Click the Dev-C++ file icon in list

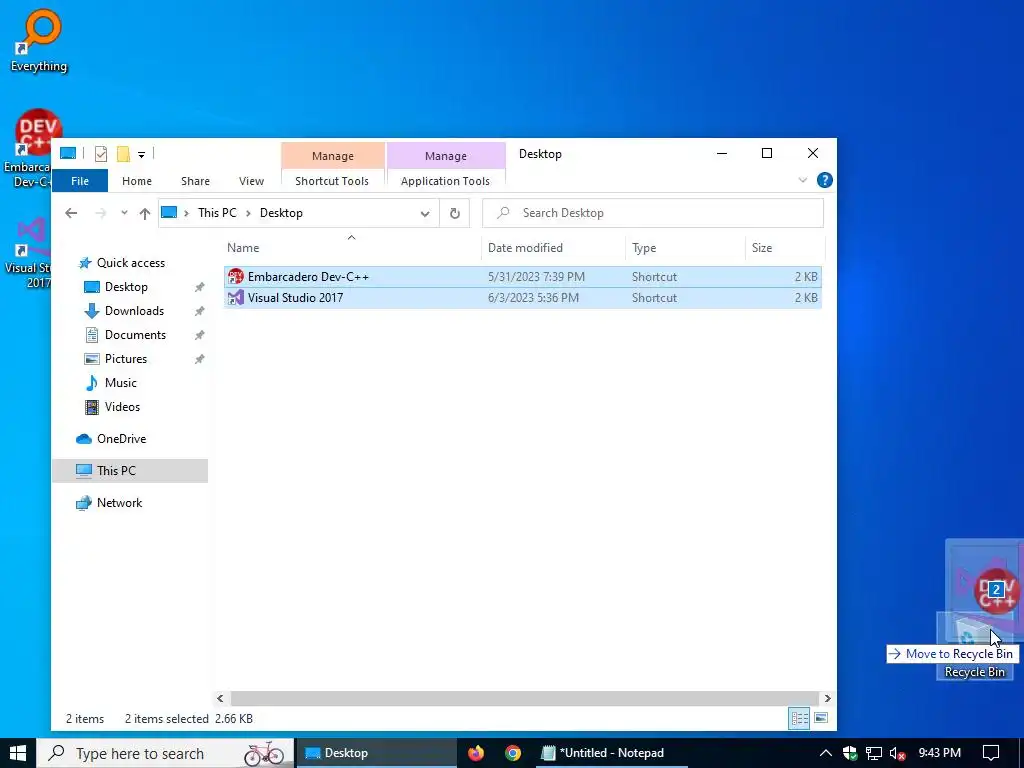[x=236, y=277]
